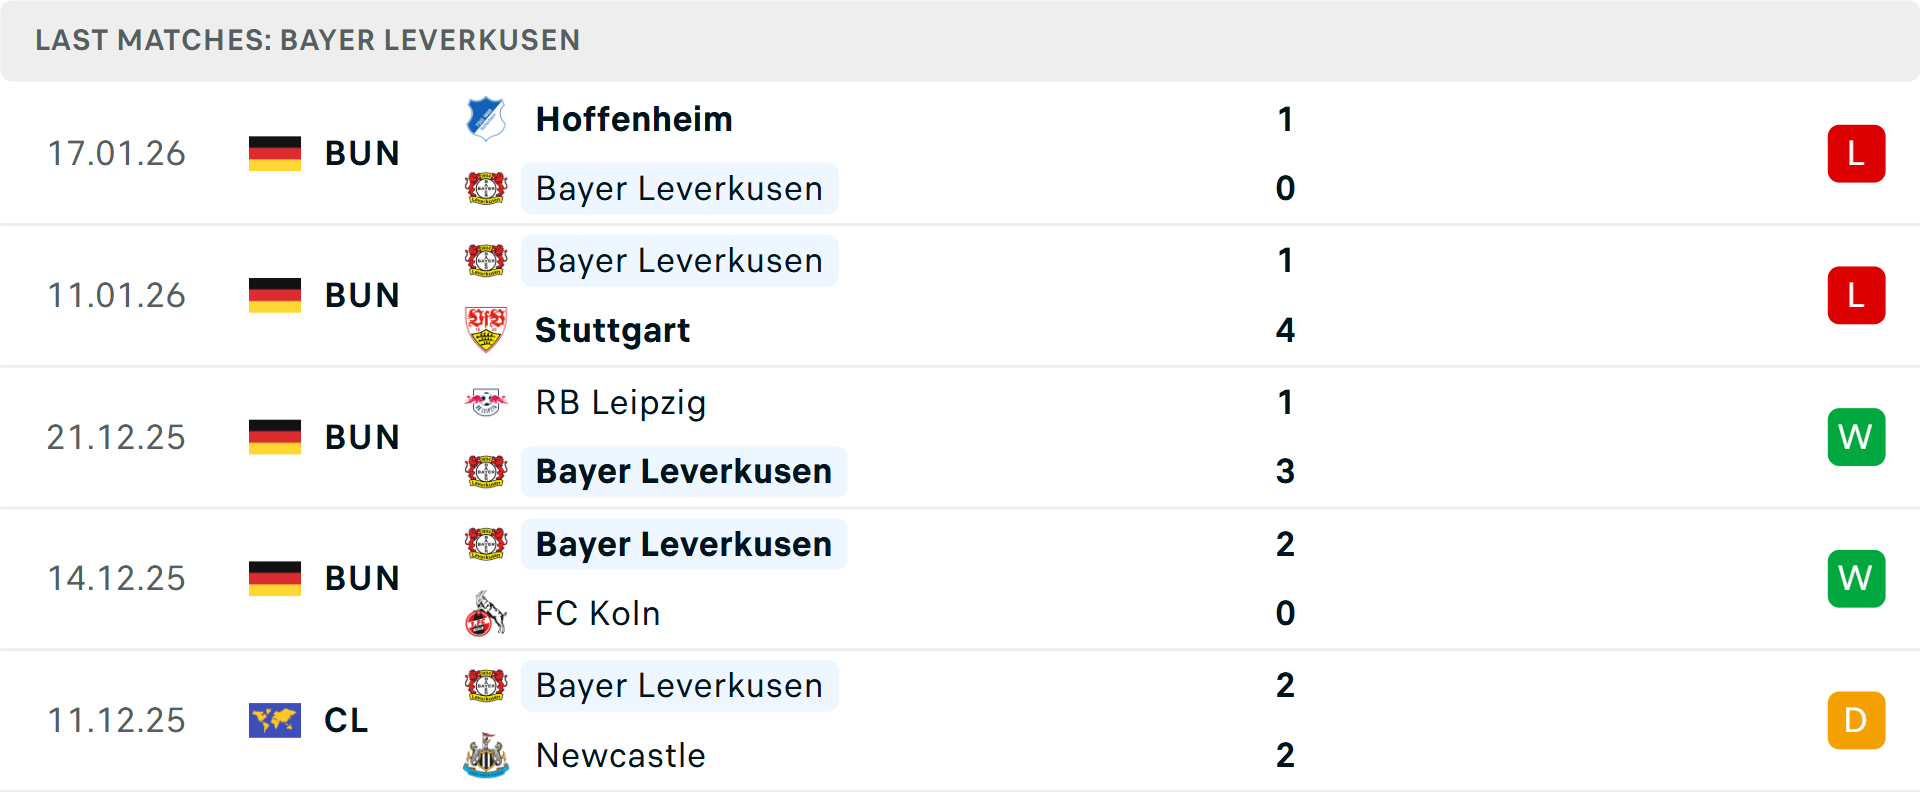Open the Stuttgart team link

pos(612,330)
